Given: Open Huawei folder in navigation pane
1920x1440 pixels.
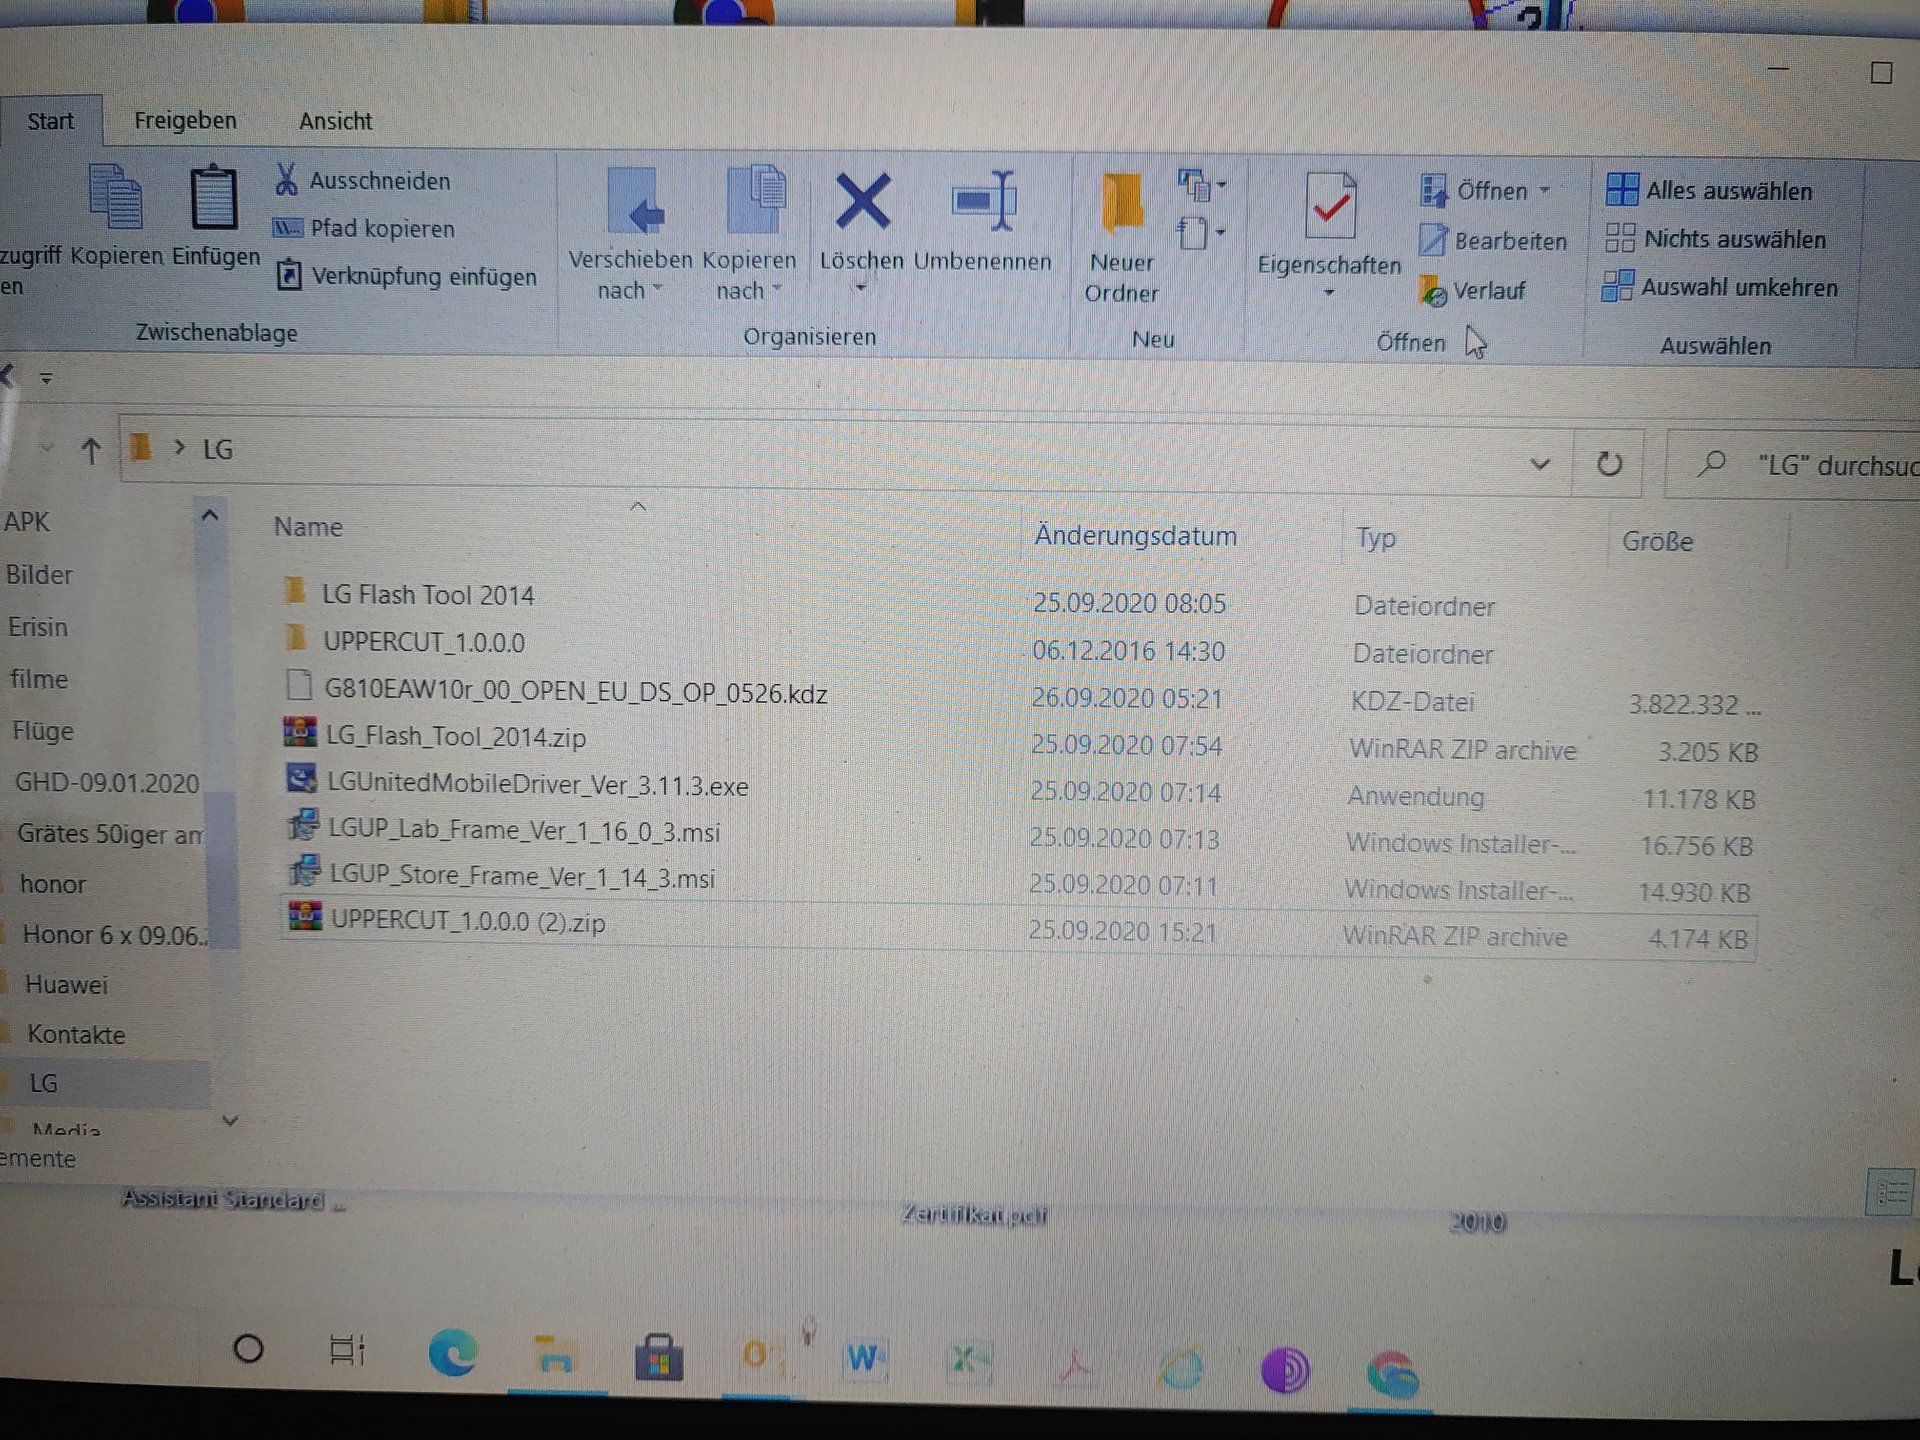Looking at the screenshot, I should [x=66, y=985].
